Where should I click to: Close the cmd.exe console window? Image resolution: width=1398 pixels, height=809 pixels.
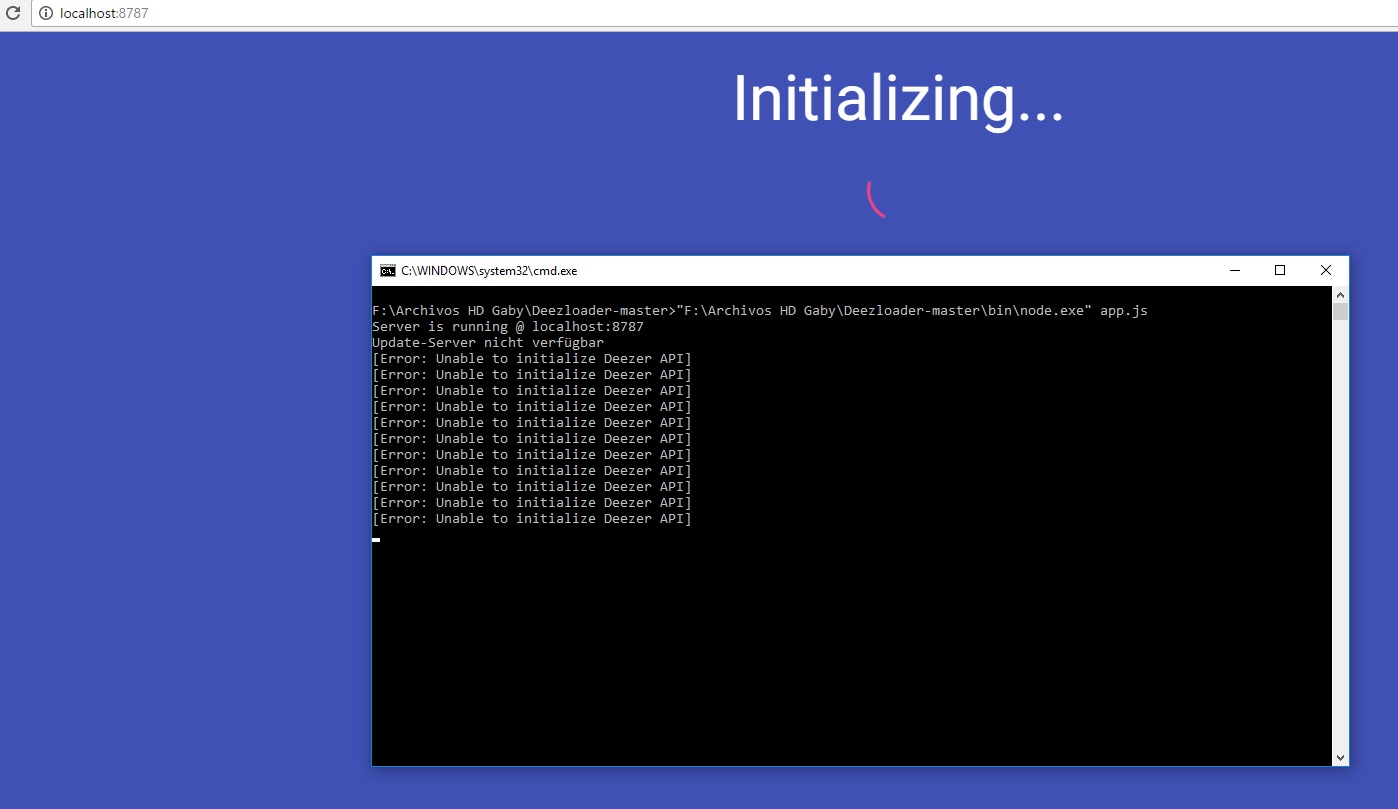(x=1325, y=270)
